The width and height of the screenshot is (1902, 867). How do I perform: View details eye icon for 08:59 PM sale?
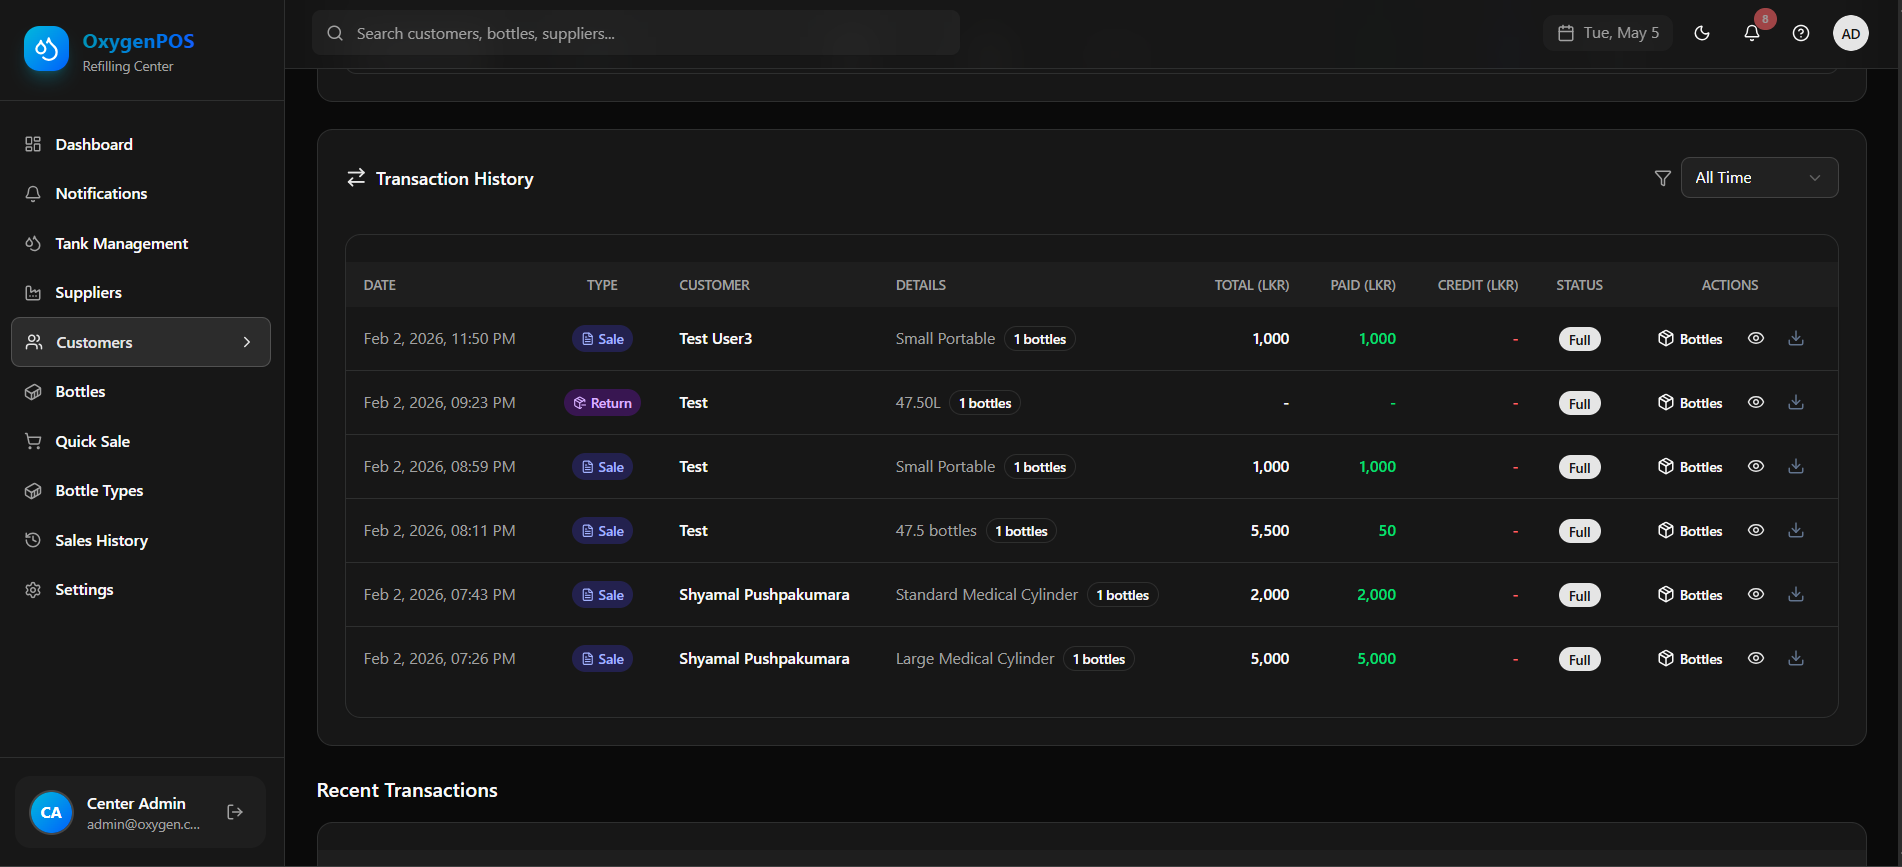coord(1756,466)
